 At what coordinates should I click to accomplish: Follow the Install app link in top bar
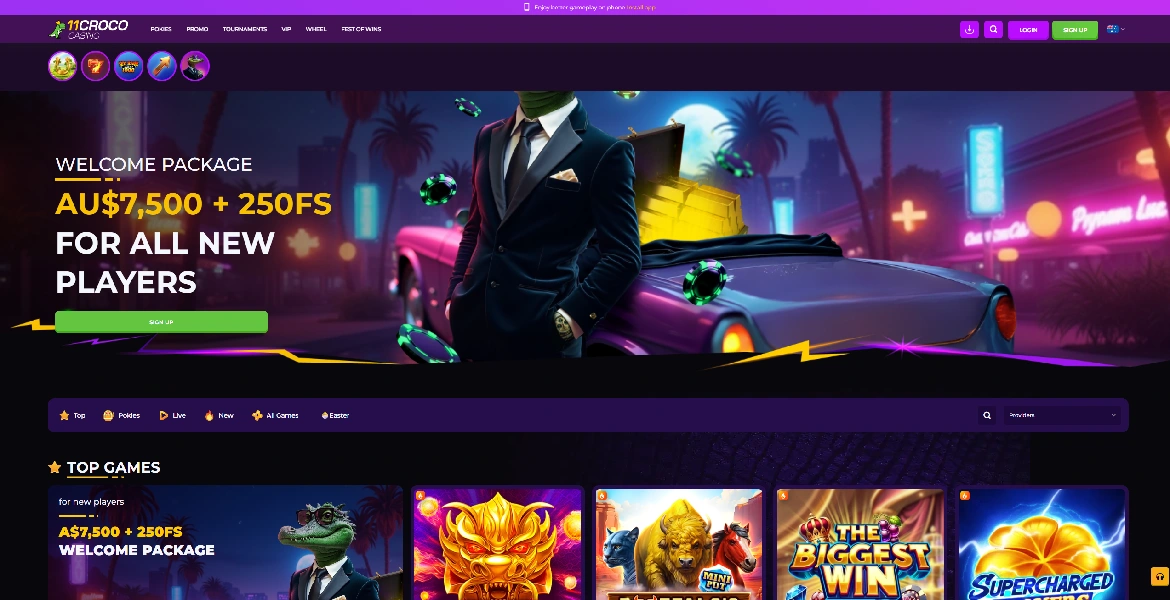pos(641,7)
